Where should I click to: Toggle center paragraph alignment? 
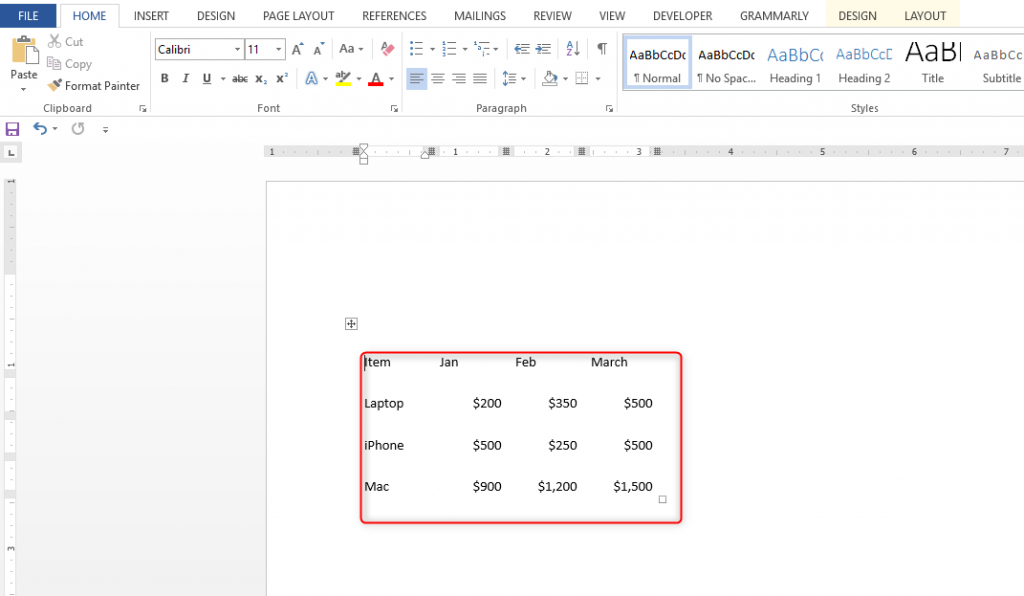point(437,78)
